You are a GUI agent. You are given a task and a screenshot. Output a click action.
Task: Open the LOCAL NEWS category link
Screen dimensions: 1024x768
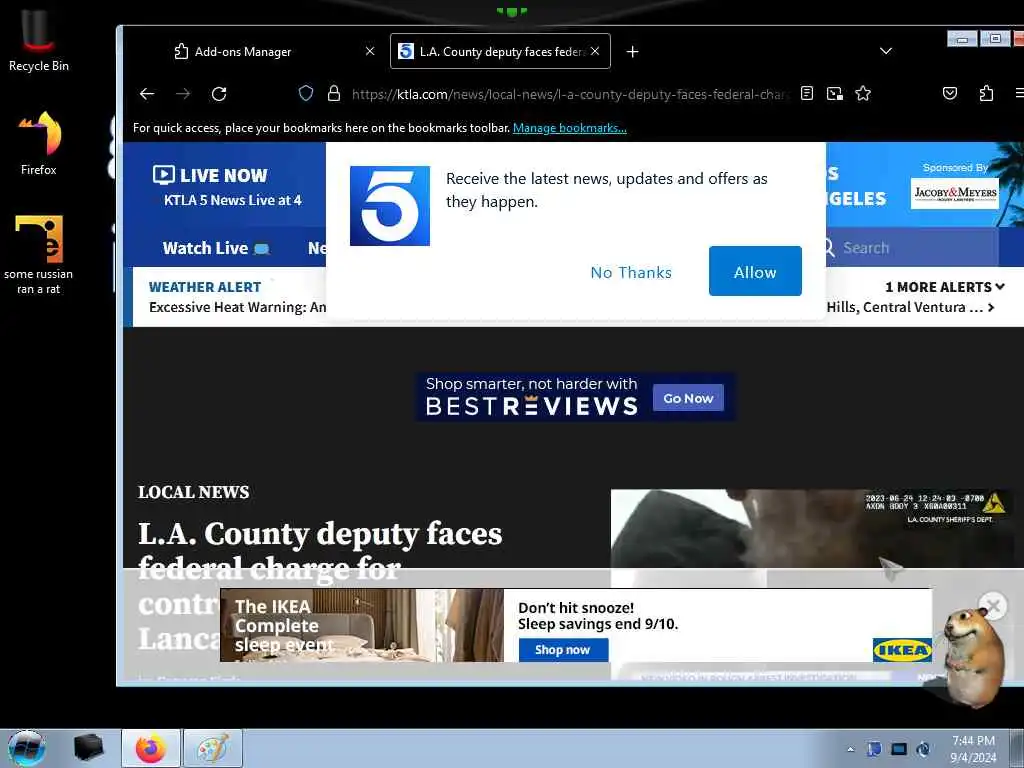(x=193, y=492)
